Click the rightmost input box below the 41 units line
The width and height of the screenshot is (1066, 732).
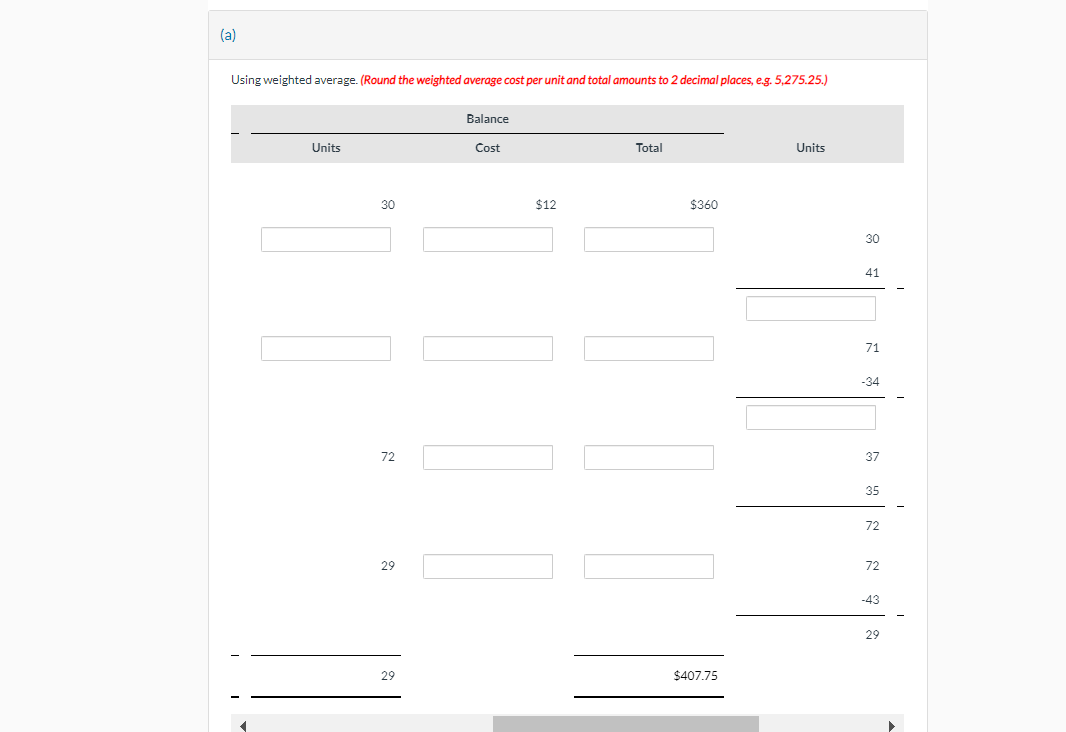pos(810,308)
